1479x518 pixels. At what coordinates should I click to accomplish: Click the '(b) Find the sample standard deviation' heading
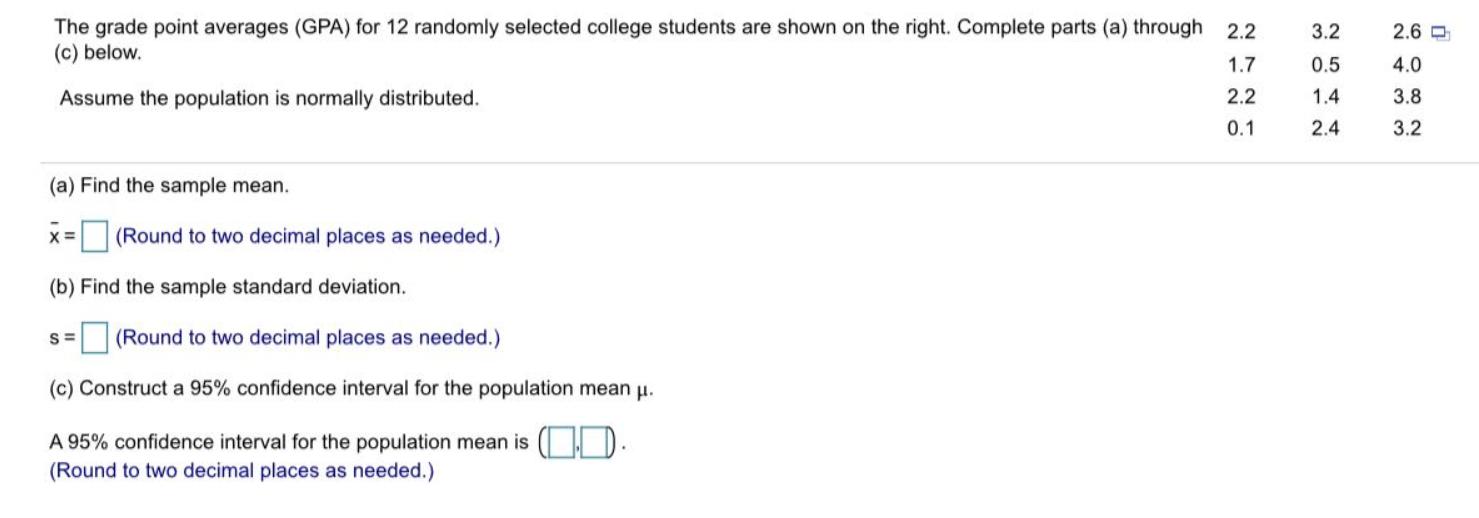tap(228, 287)
